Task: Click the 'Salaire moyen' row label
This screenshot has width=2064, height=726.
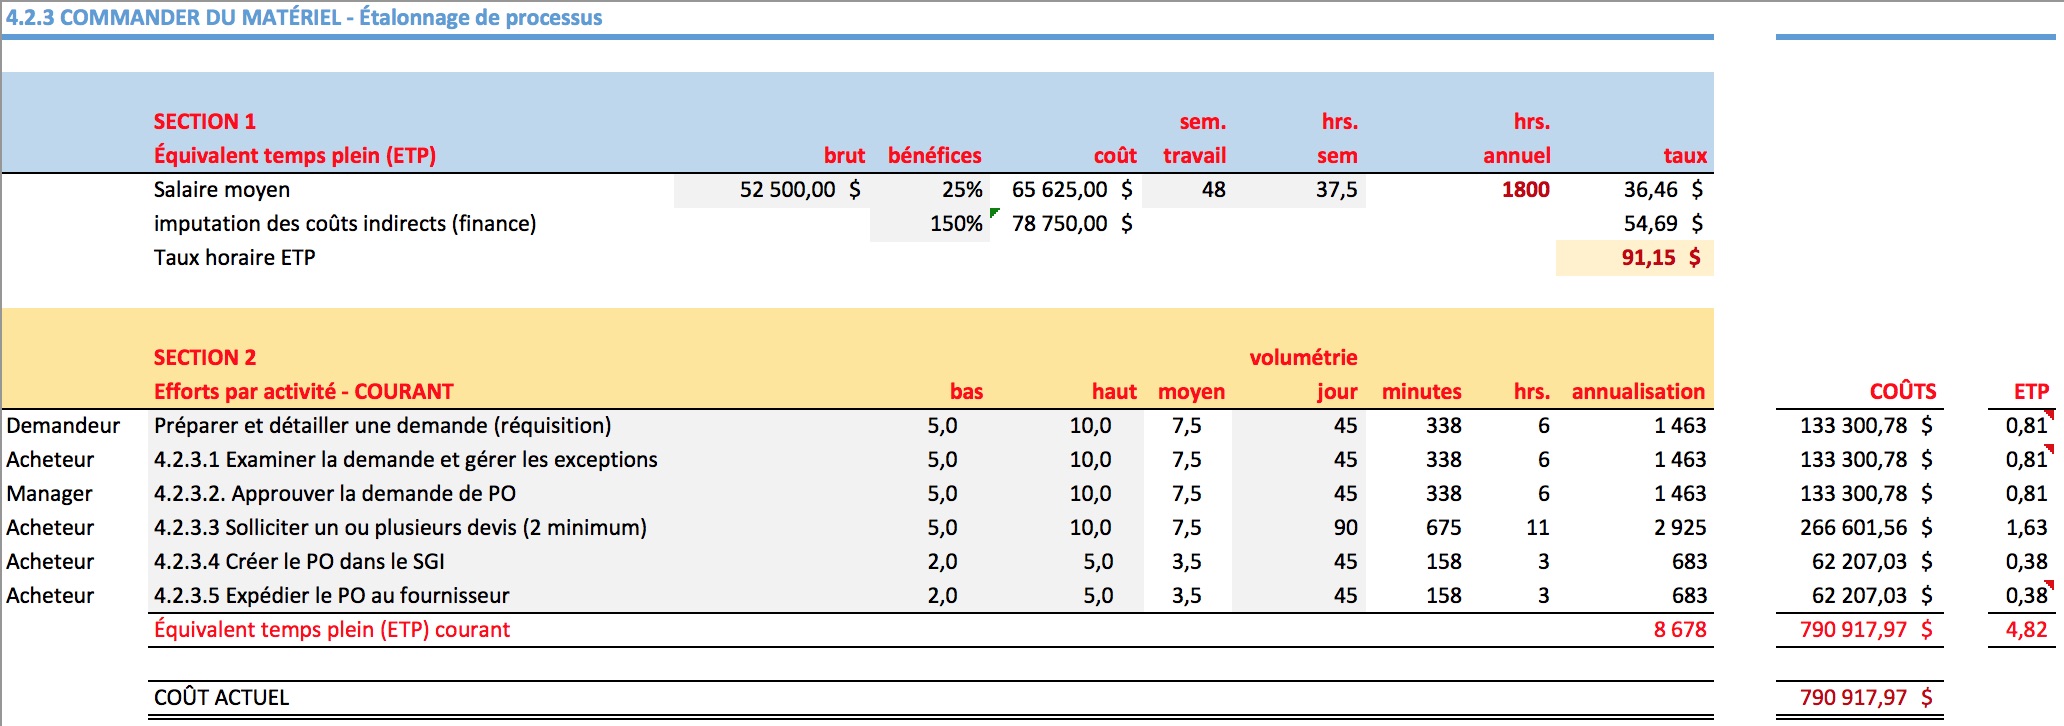Action: click(x=222, y=190)
